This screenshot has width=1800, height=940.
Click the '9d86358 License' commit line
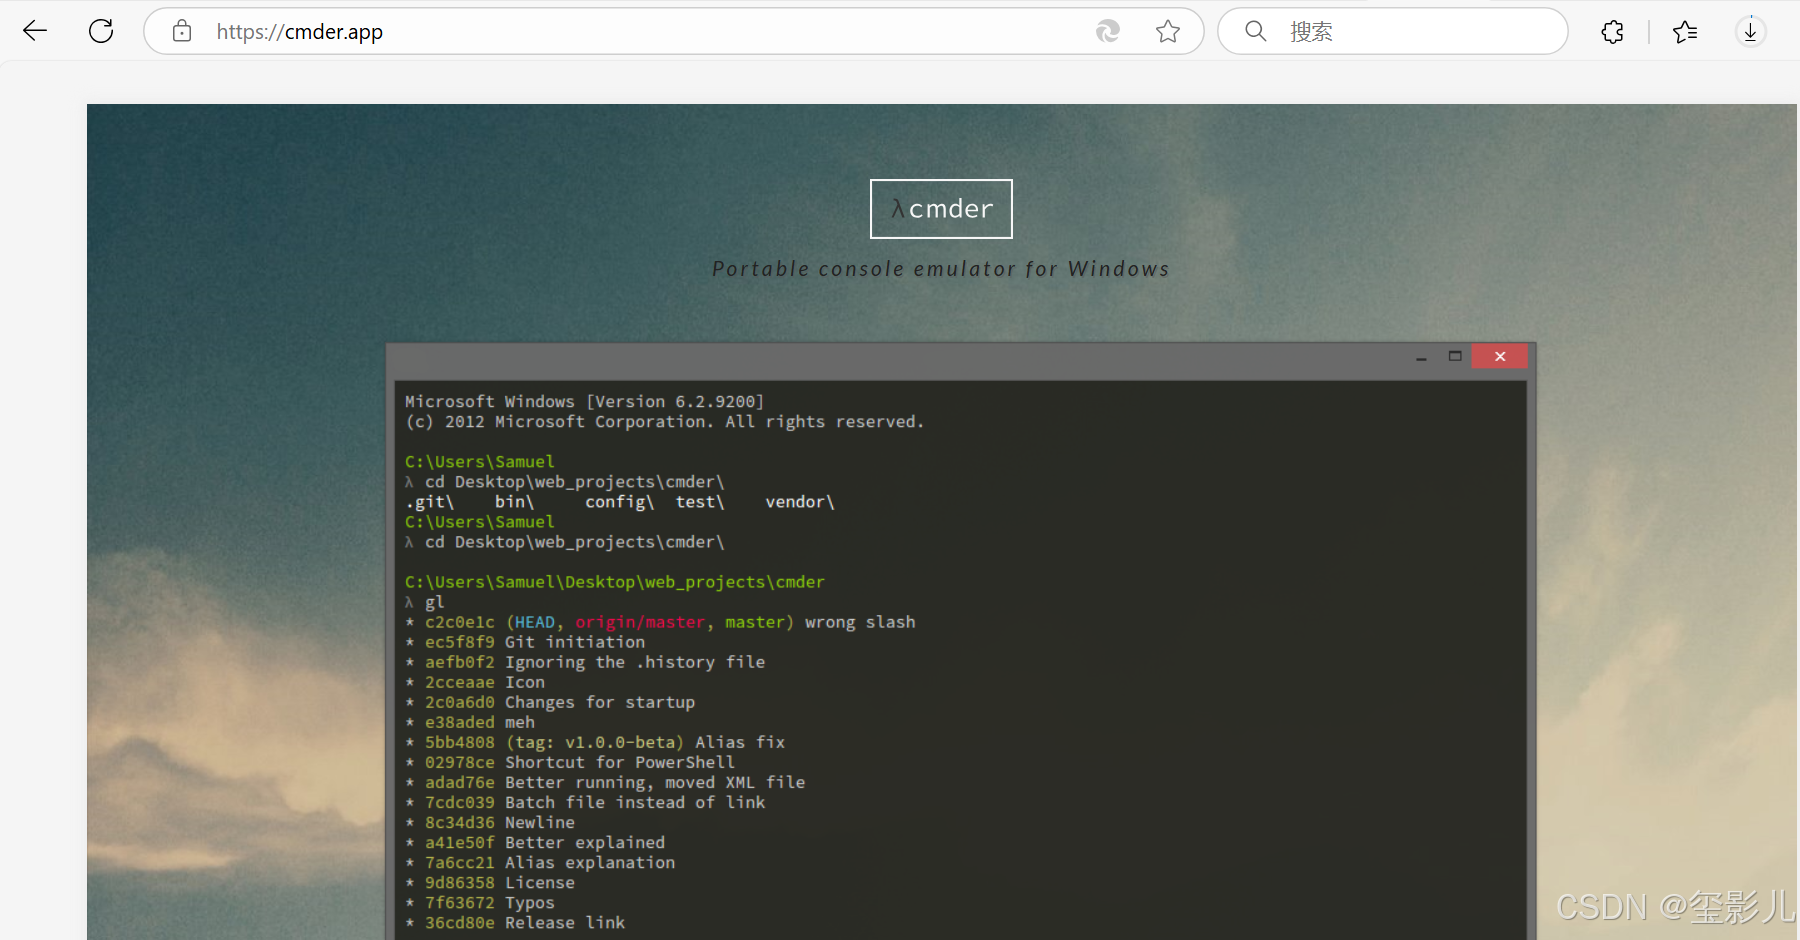[490, 882]
